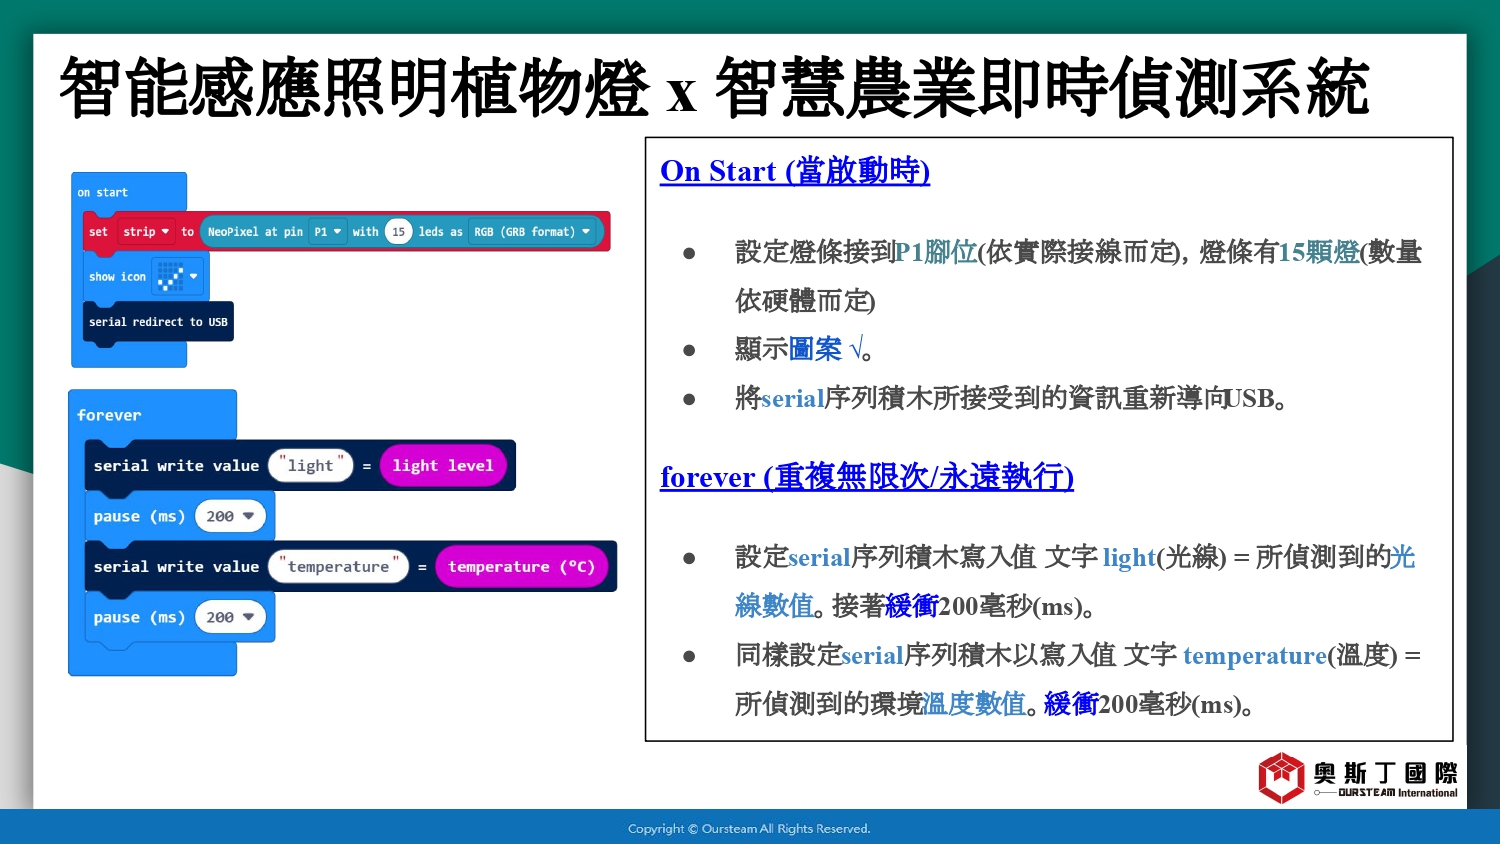Click the 'forever' block header

point(109,415)
